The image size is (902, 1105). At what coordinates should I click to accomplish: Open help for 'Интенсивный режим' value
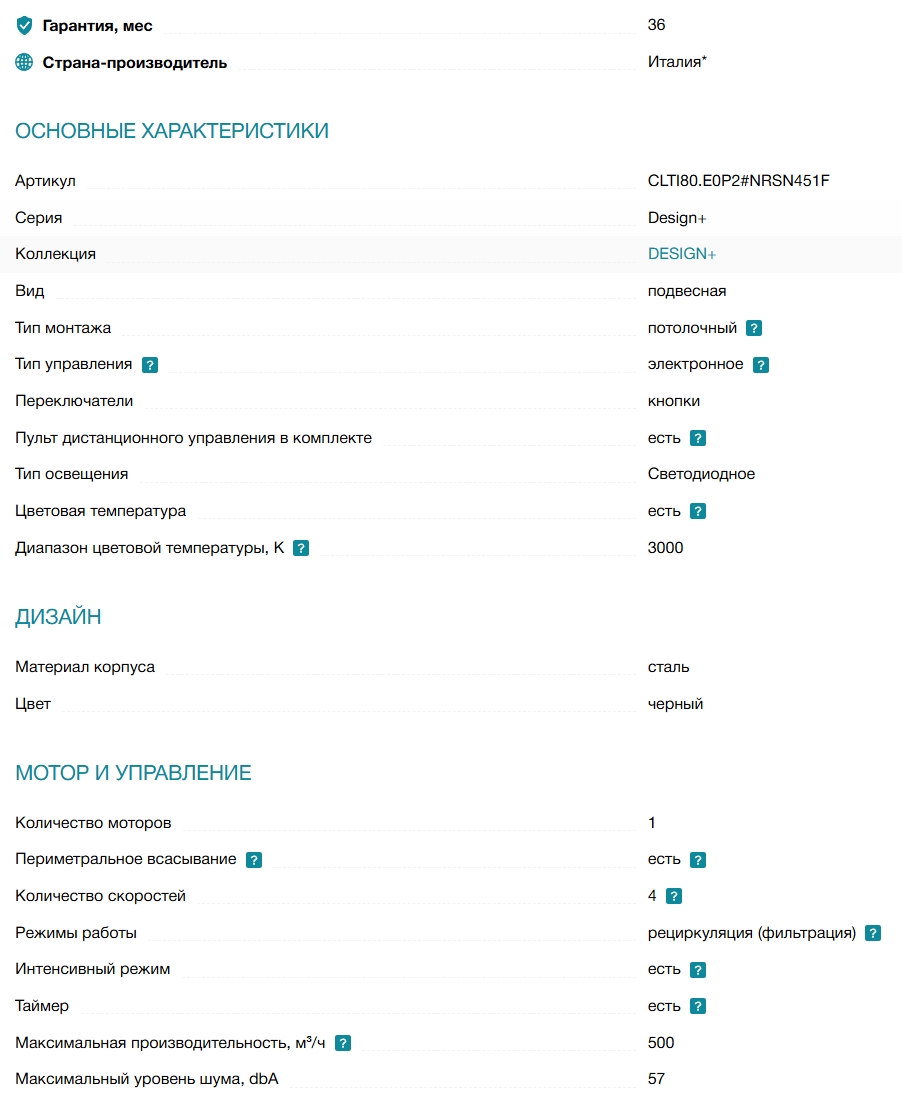click(x=698, y=970)
